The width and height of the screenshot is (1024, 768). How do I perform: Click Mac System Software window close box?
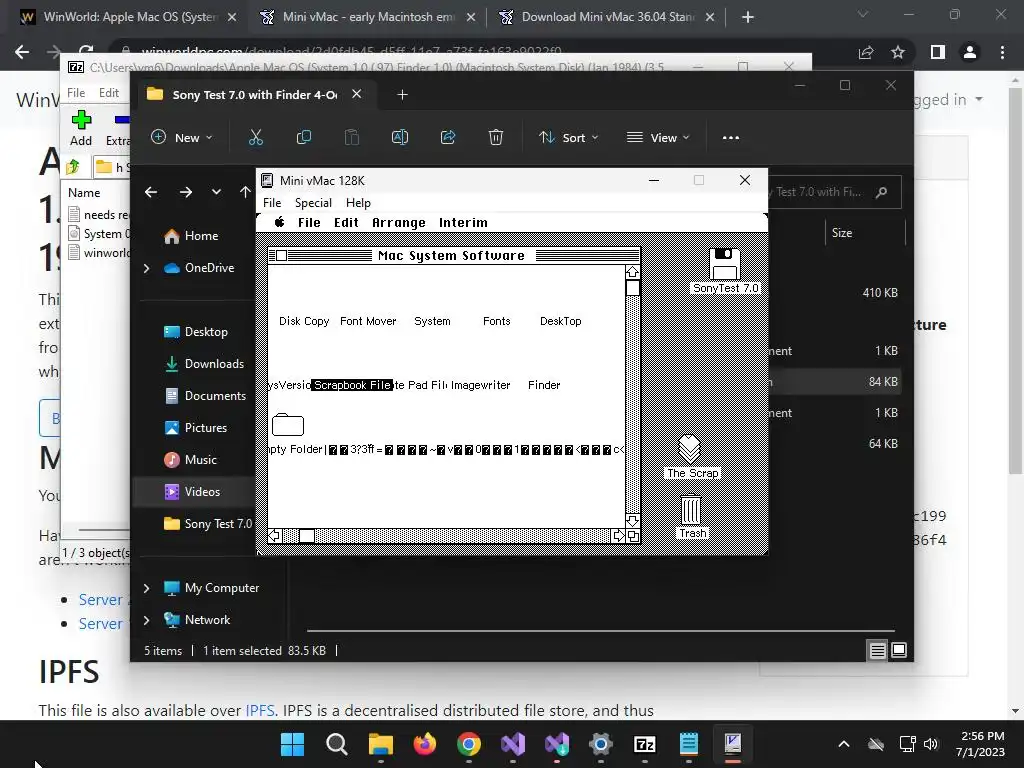pyautogui.click(x=281, y=255)
